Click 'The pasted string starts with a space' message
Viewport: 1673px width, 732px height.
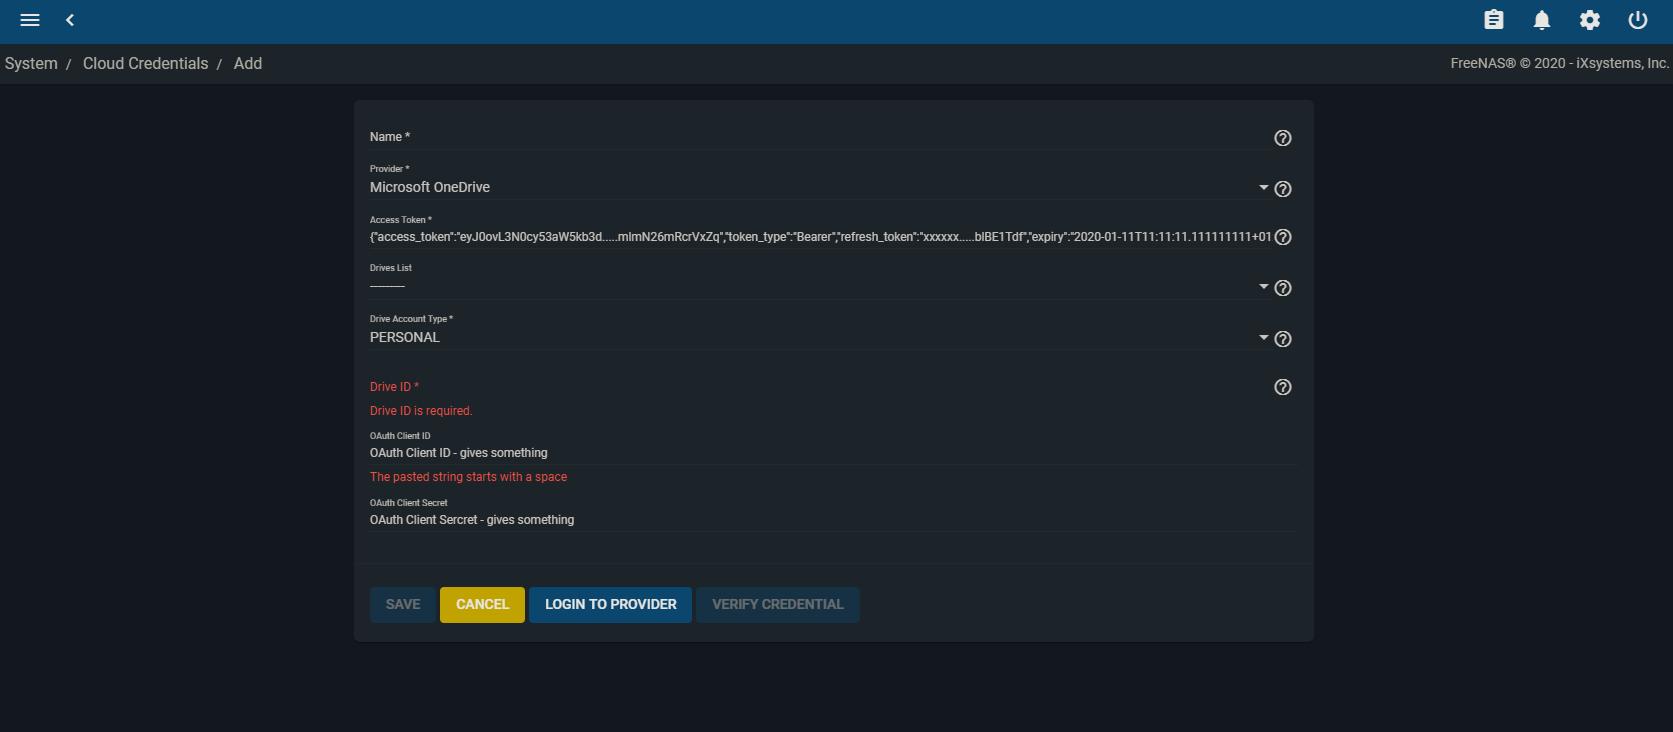(468, 477)
